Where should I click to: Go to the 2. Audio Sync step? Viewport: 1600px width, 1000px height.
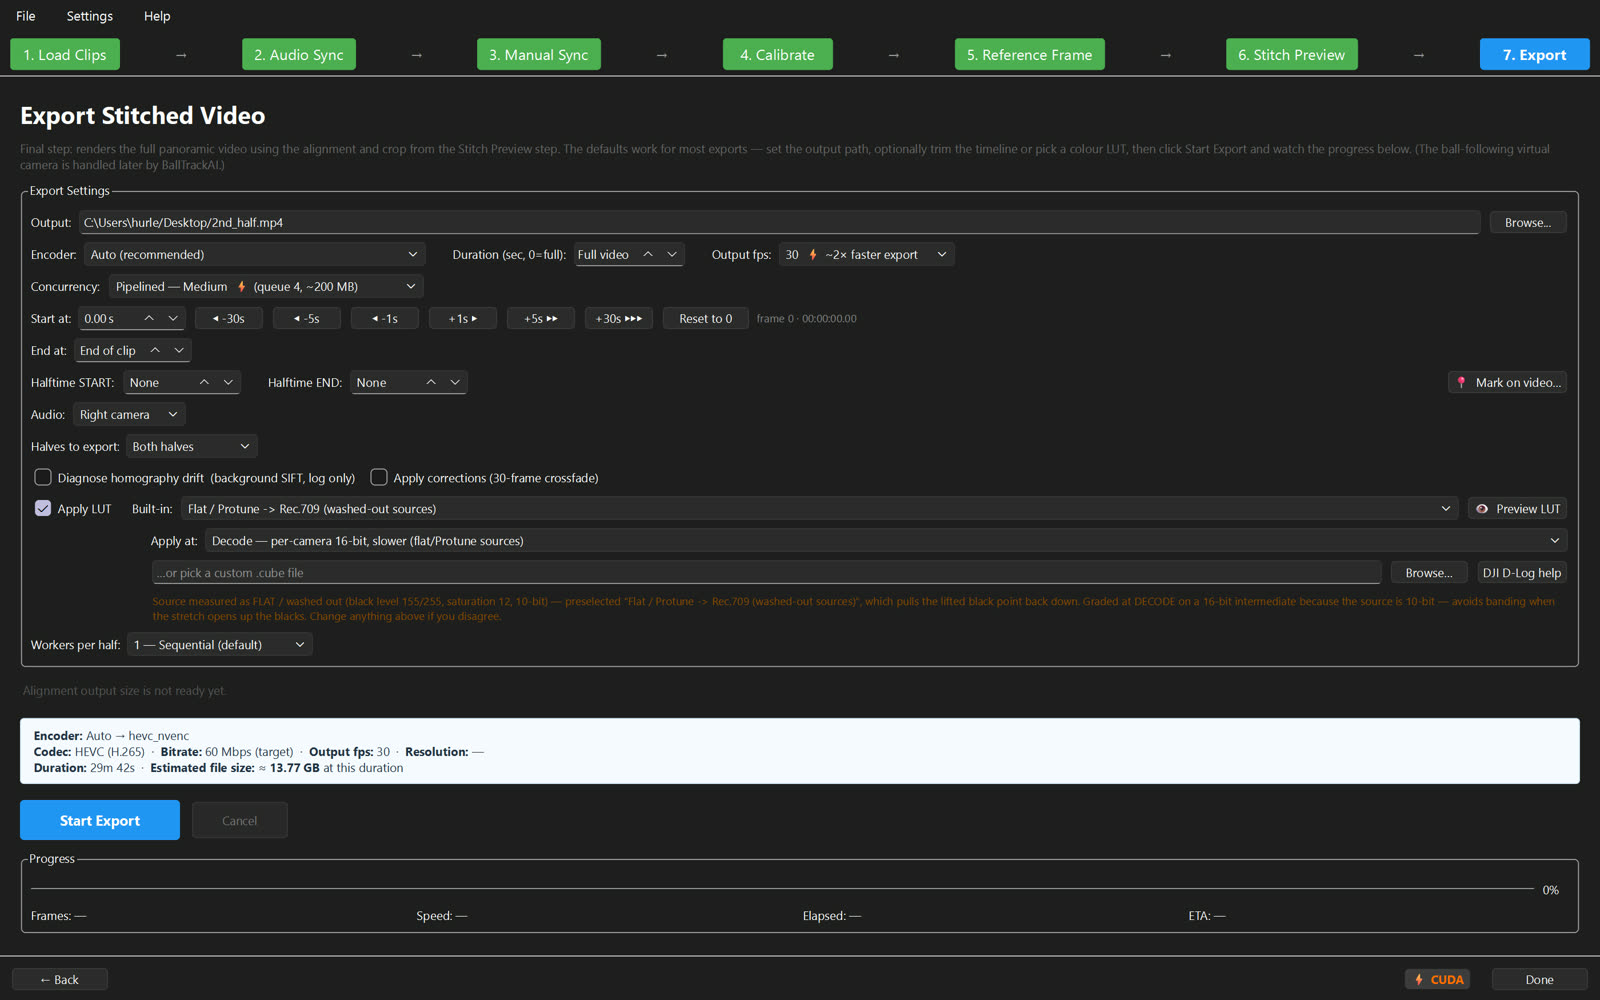[x=299, y=54]
